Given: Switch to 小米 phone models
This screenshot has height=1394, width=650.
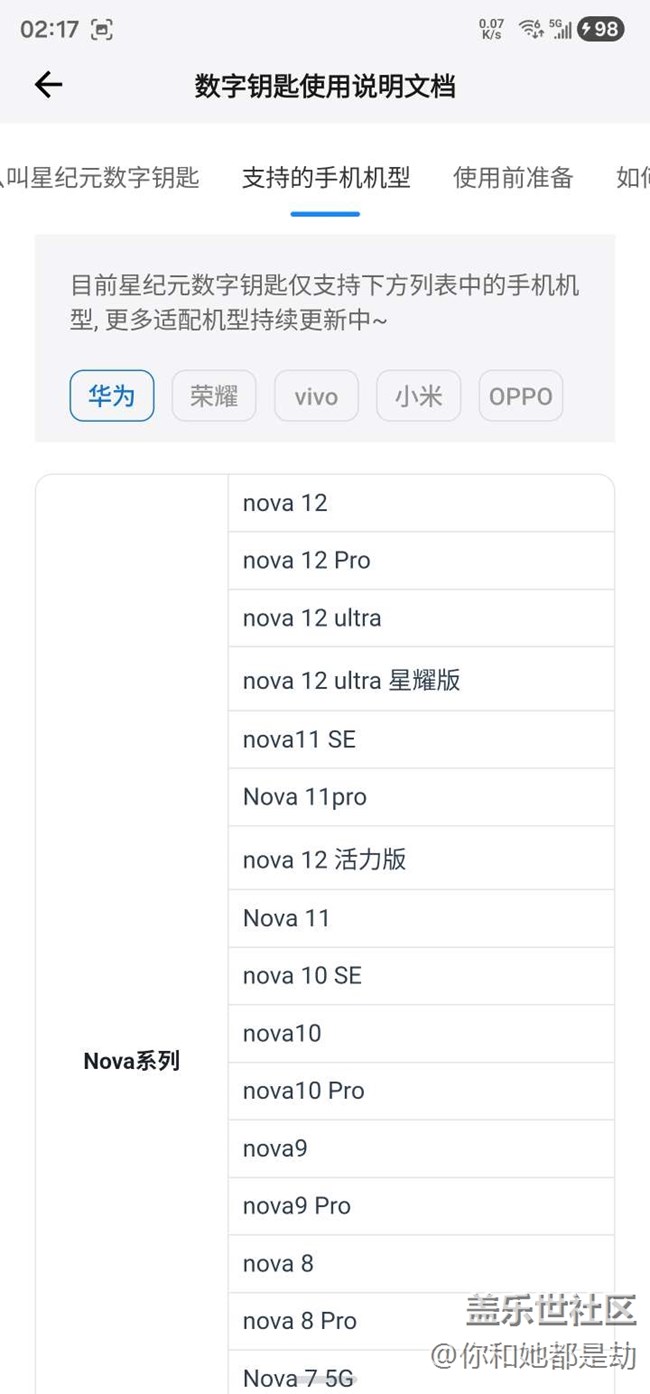Looking at the screenshot, I should [x=418, y=396].
